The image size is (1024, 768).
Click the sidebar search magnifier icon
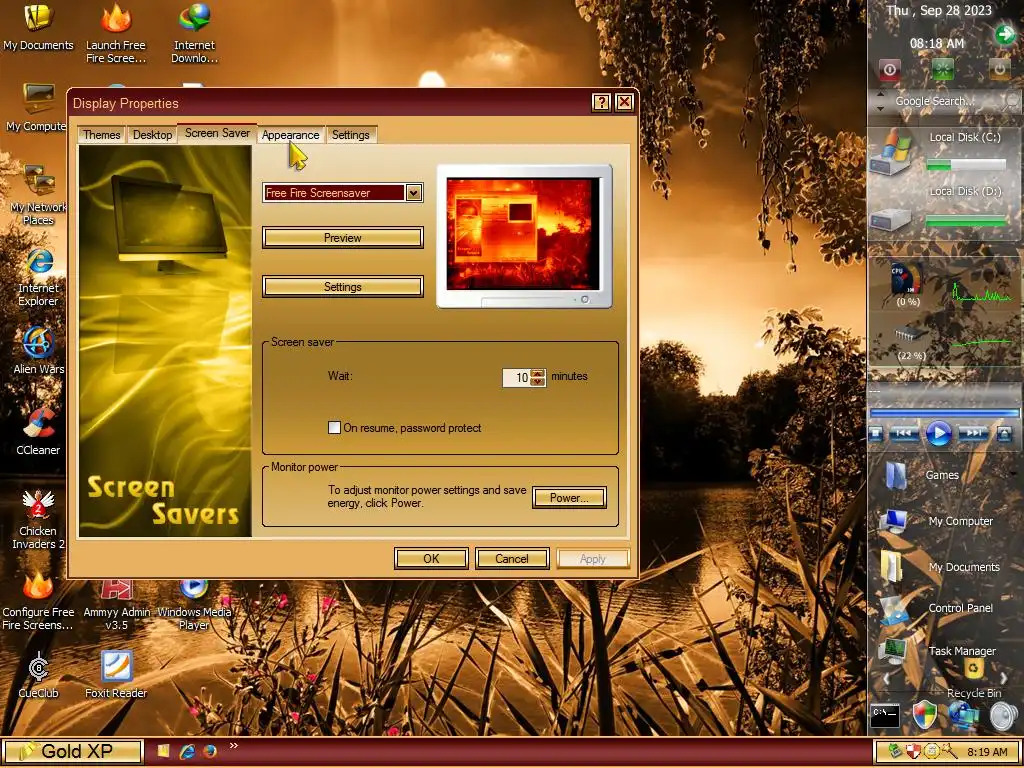coord(1012,101)
